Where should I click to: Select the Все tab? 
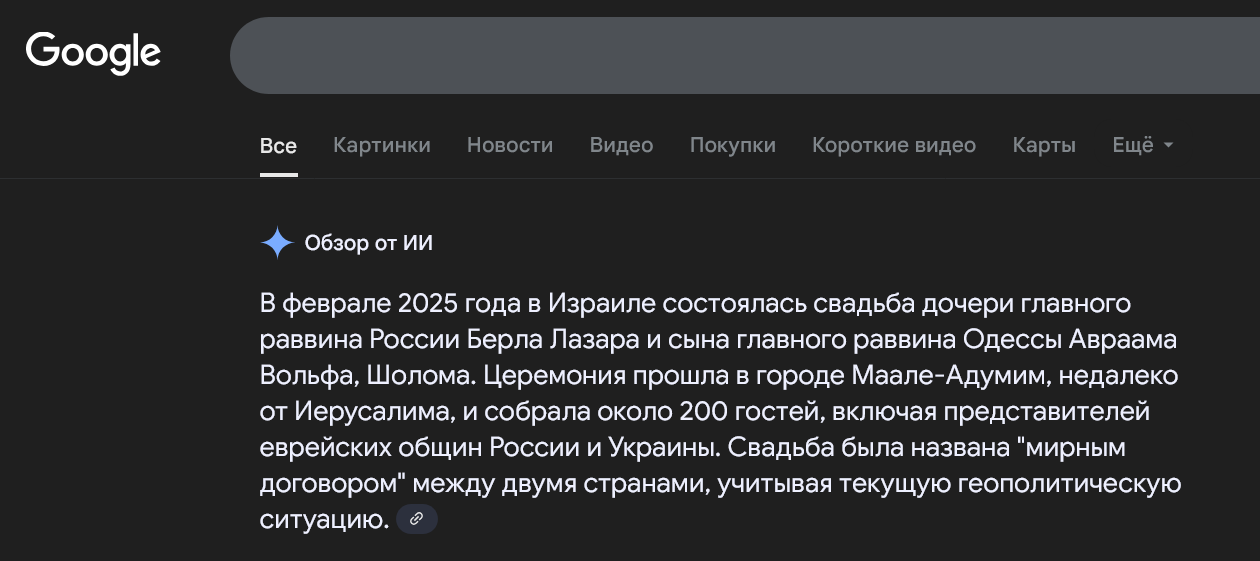pyautogui.click(x=278, y=146)
